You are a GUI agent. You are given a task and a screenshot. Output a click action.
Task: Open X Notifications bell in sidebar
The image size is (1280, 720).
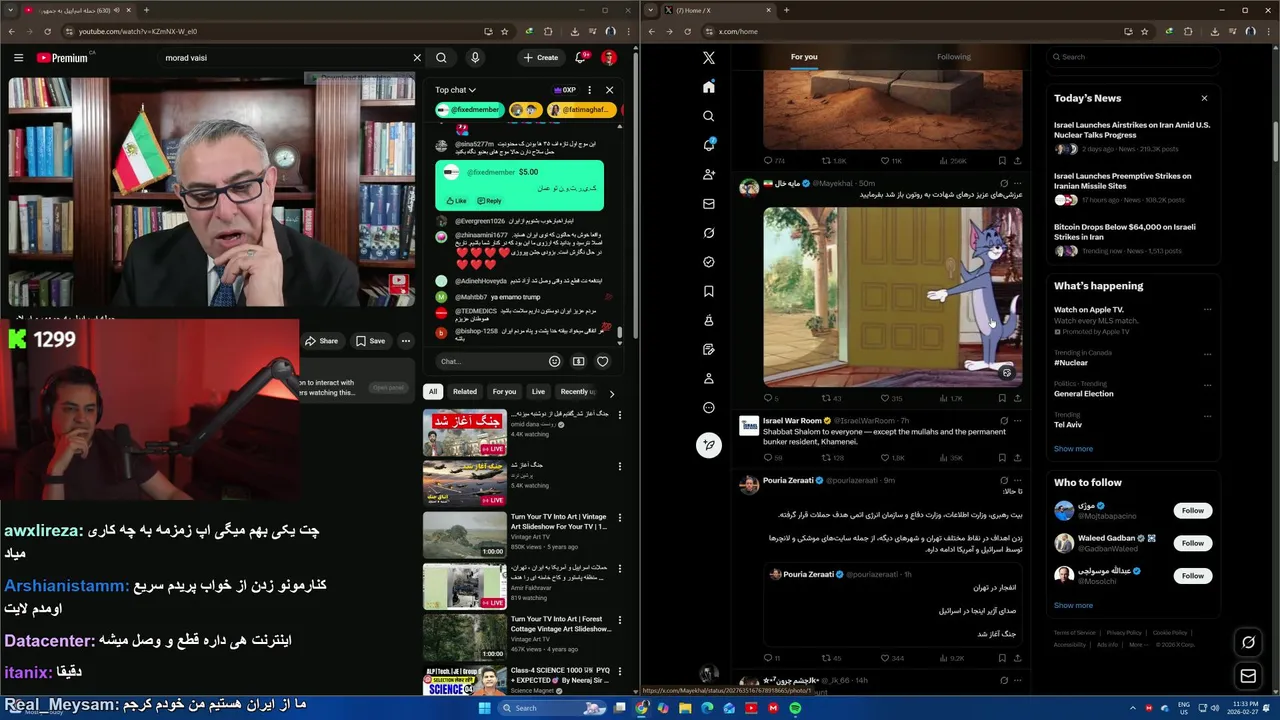point(708,145)
